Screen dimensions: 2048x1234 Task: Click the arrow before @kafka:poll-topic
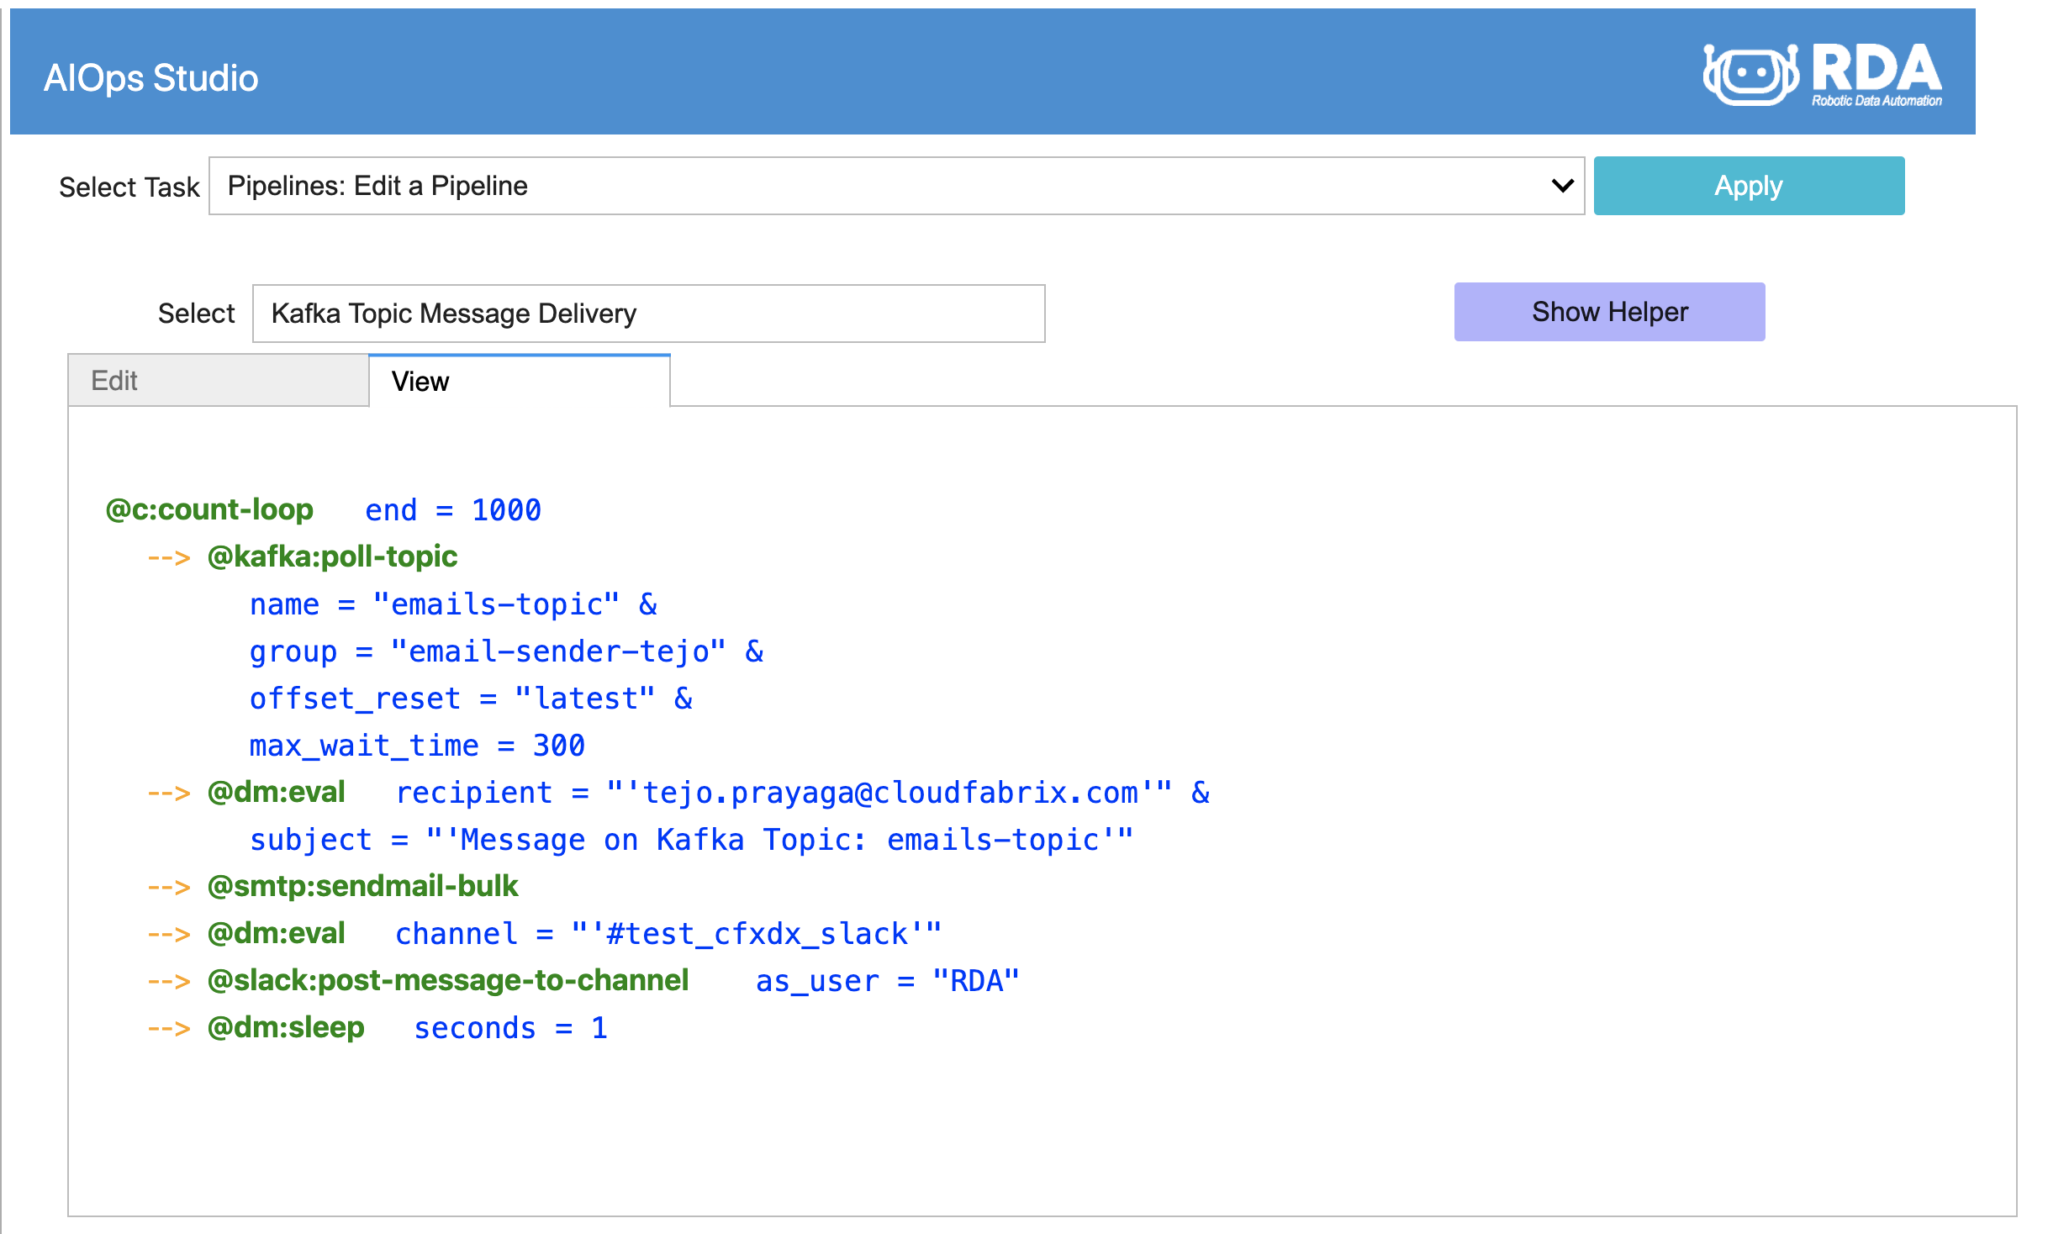click(167, 557)
